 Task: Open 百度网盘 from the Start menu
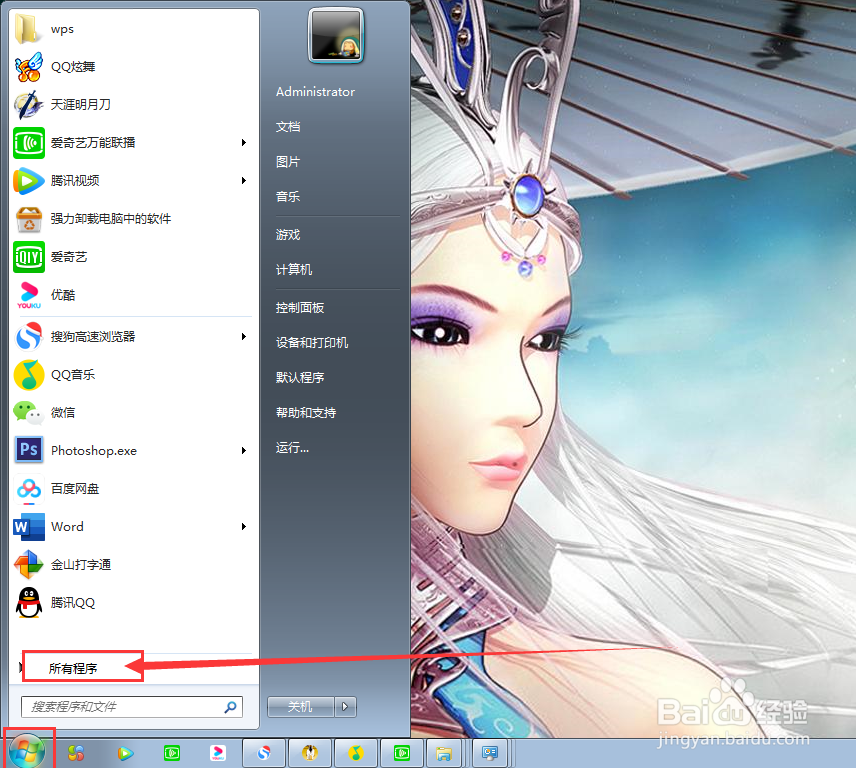[x=132, y=489]
